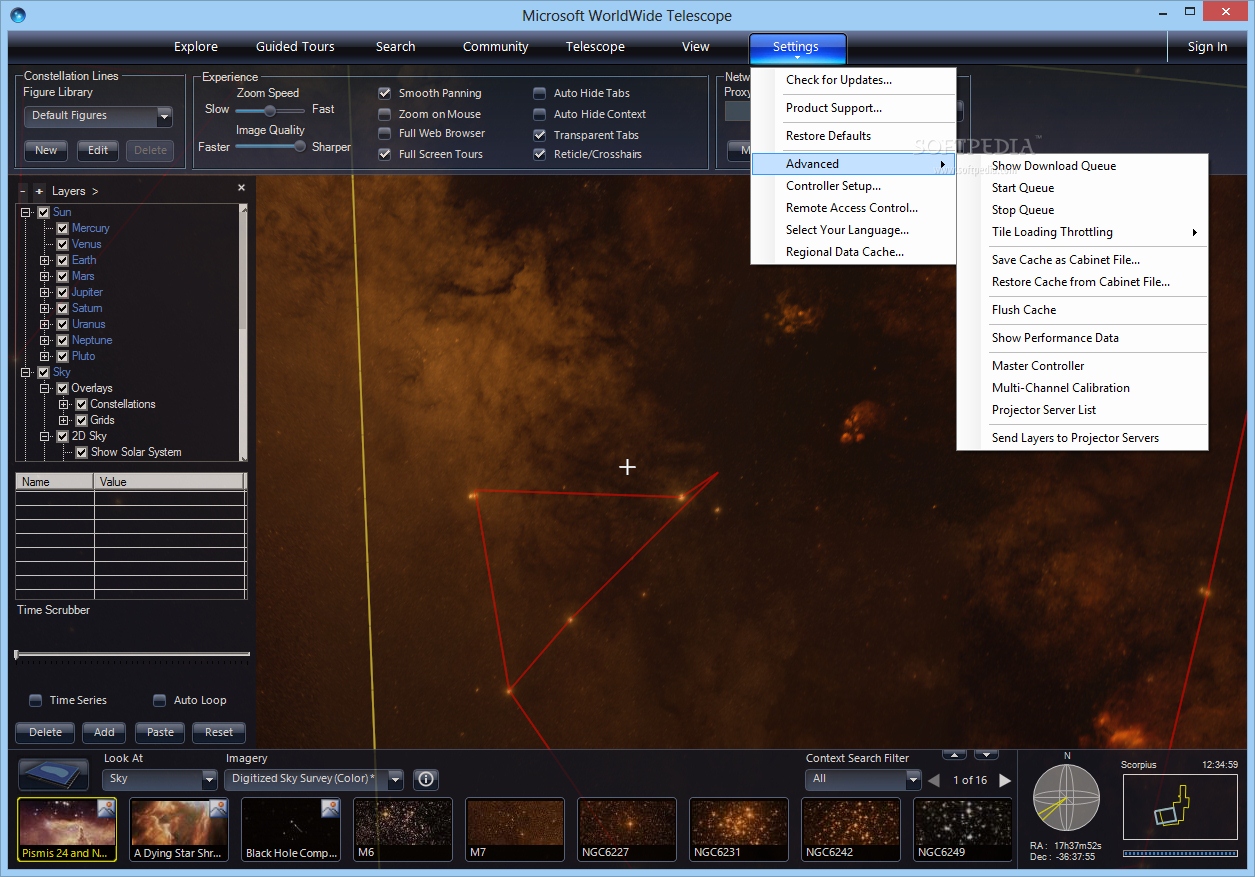
Task: Click the imagery information icon
Action: 426,779
